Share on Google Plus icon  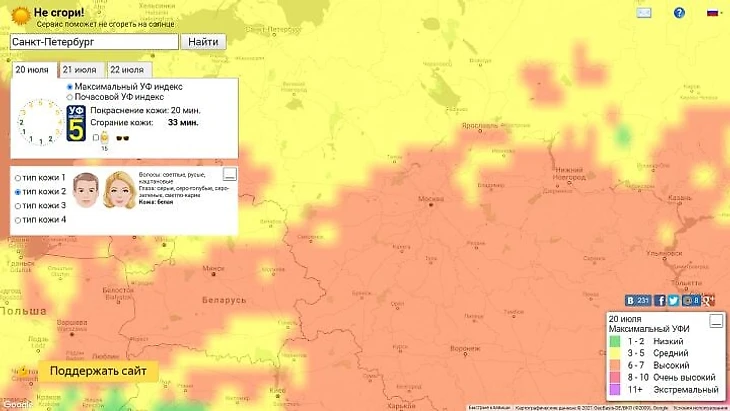(708, 301)
